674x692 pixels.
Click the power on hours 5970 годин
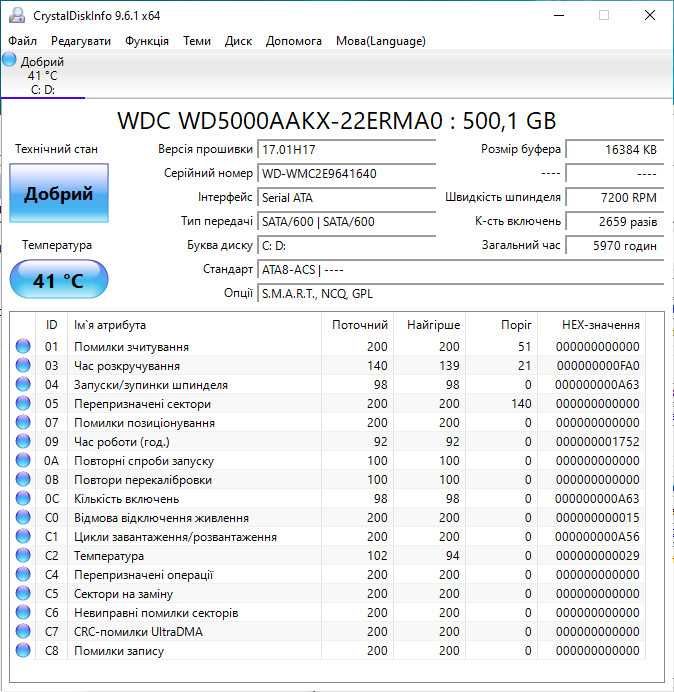pyautogui.click(x=615, y=245)
